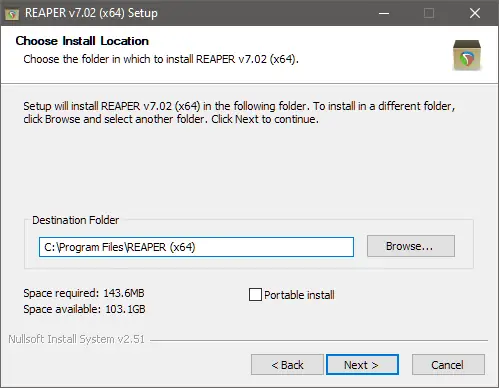This screenshot has width=499, height=388.
Task: Click the REAPER installer box logo in header
Action: coord(467,55)
